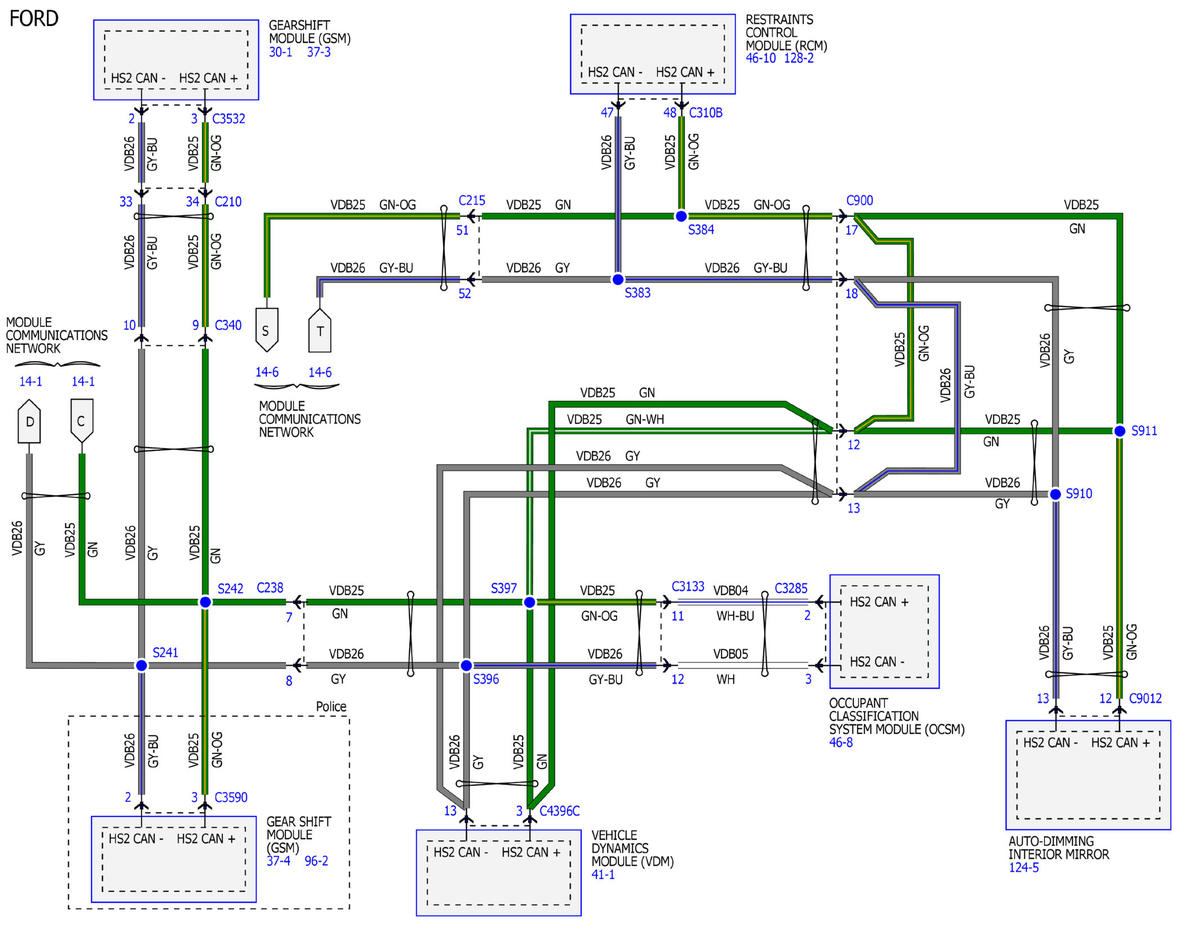This screenshot has height=927, width=1200.
Task: Click the 'Police' option label
Action: [331, 706]
